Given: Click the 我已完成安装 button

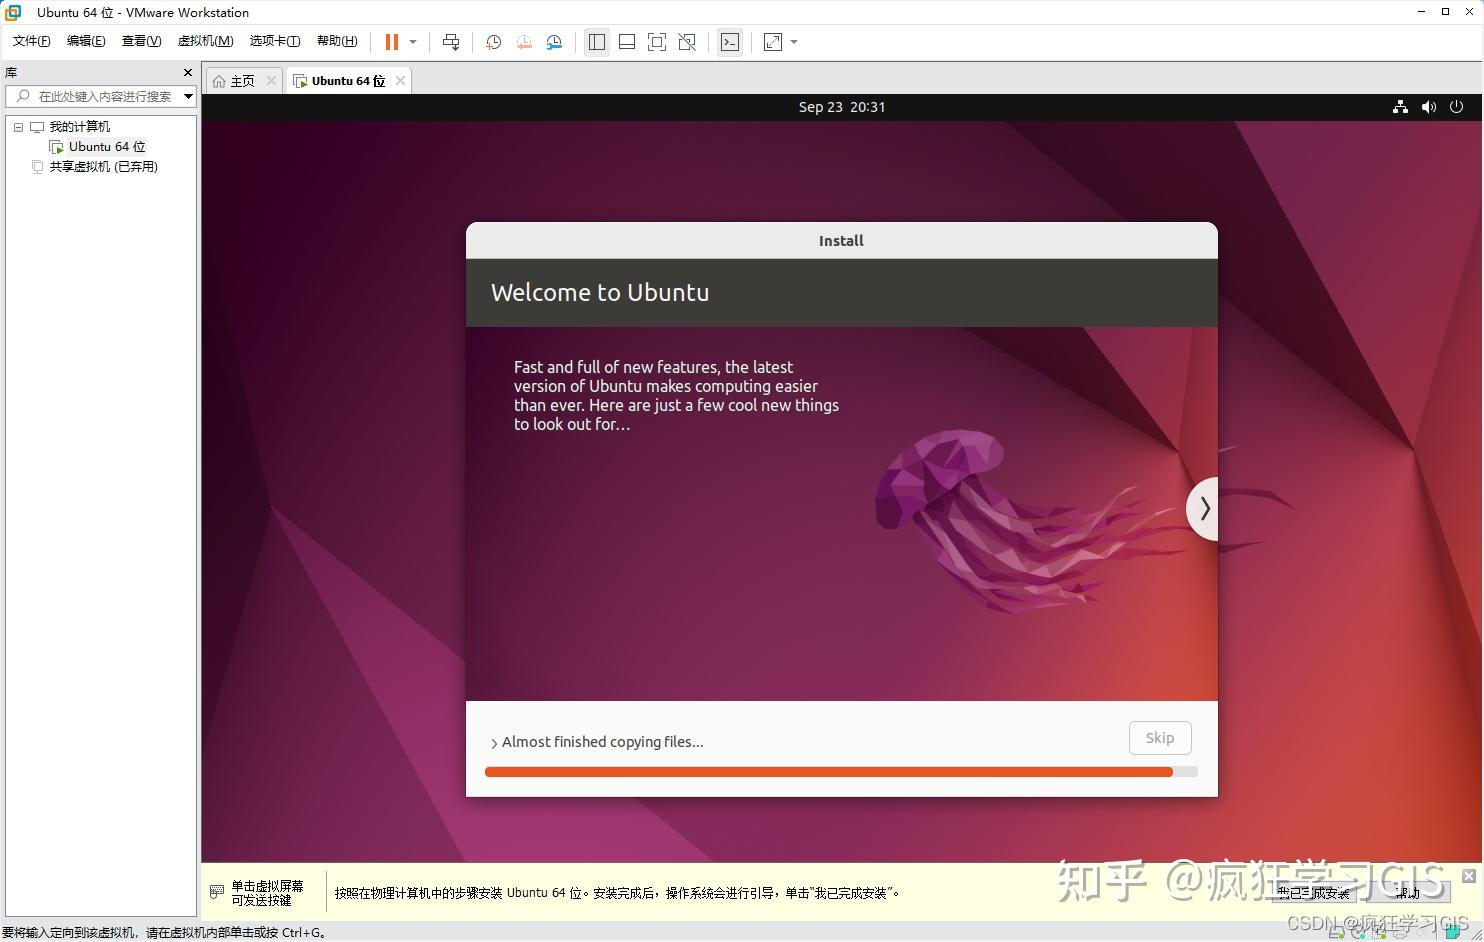Looking at the screenshot, I should tap(1313, 893).
